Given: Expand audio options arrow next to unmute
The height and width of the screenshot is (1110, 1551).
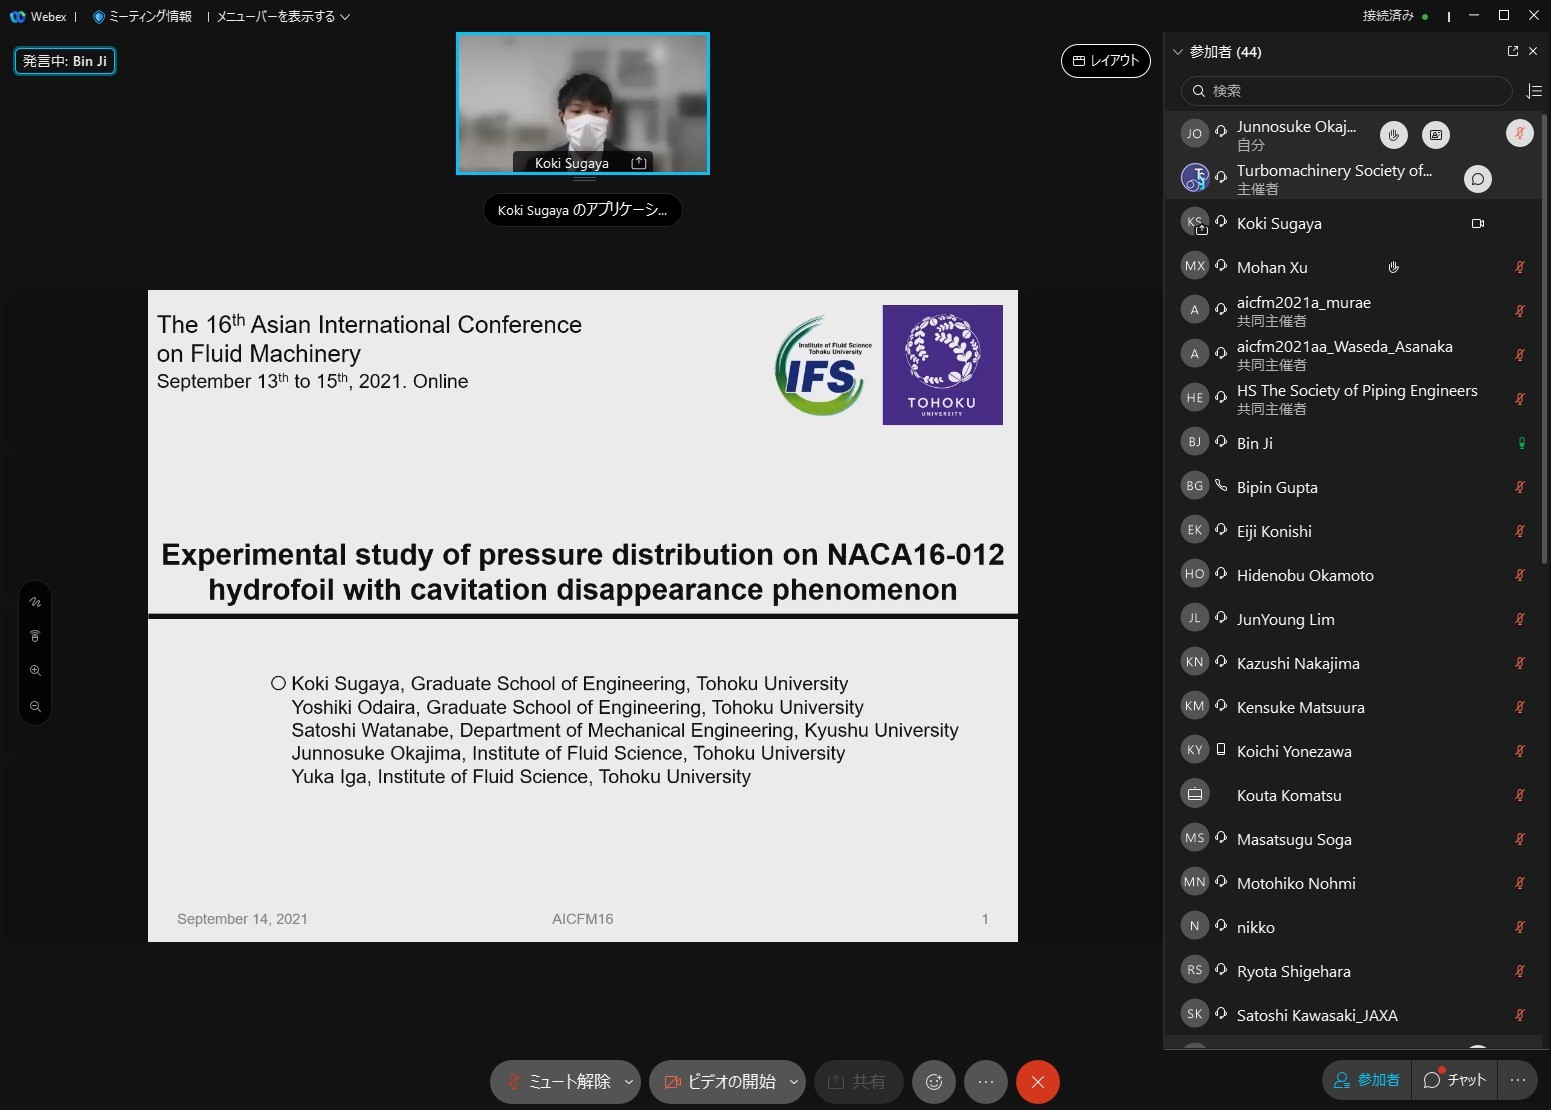Looking at the screenshot, I should 629,1082.
